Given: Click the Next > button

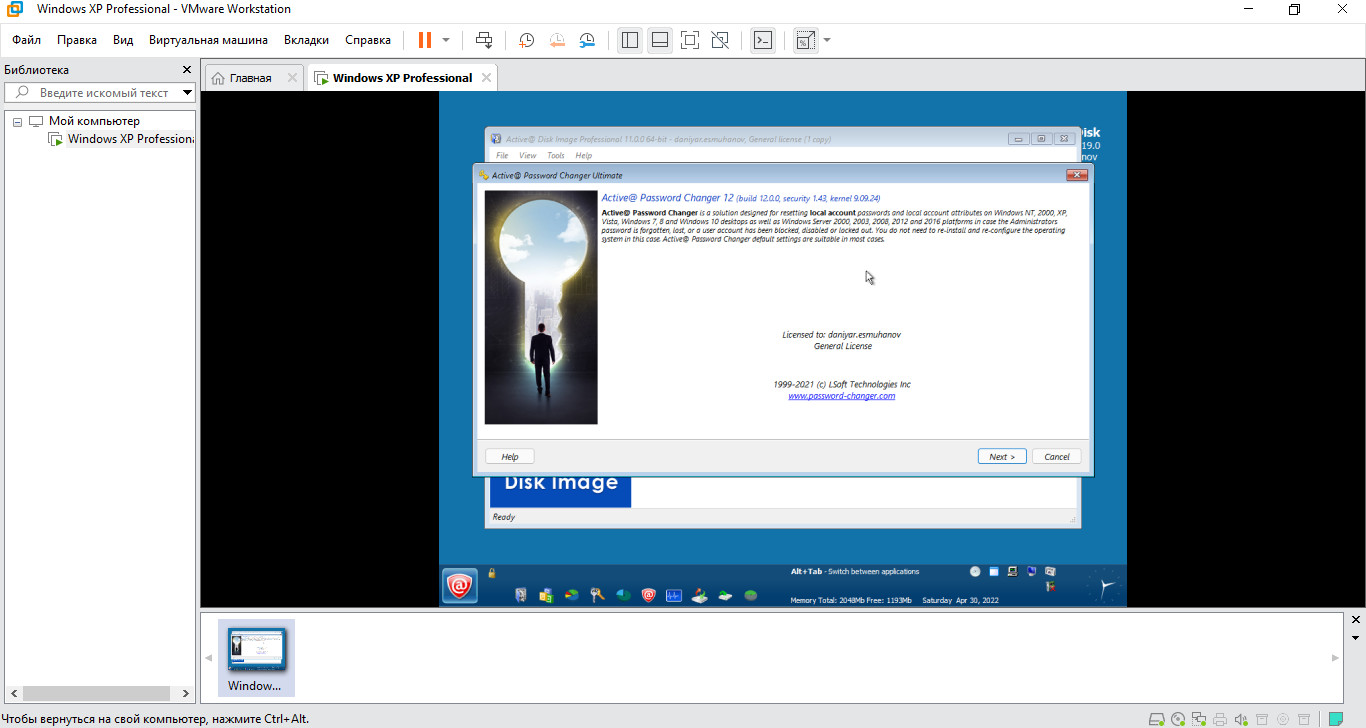Looking at the screenshot, I should [x=1002, y=457].
